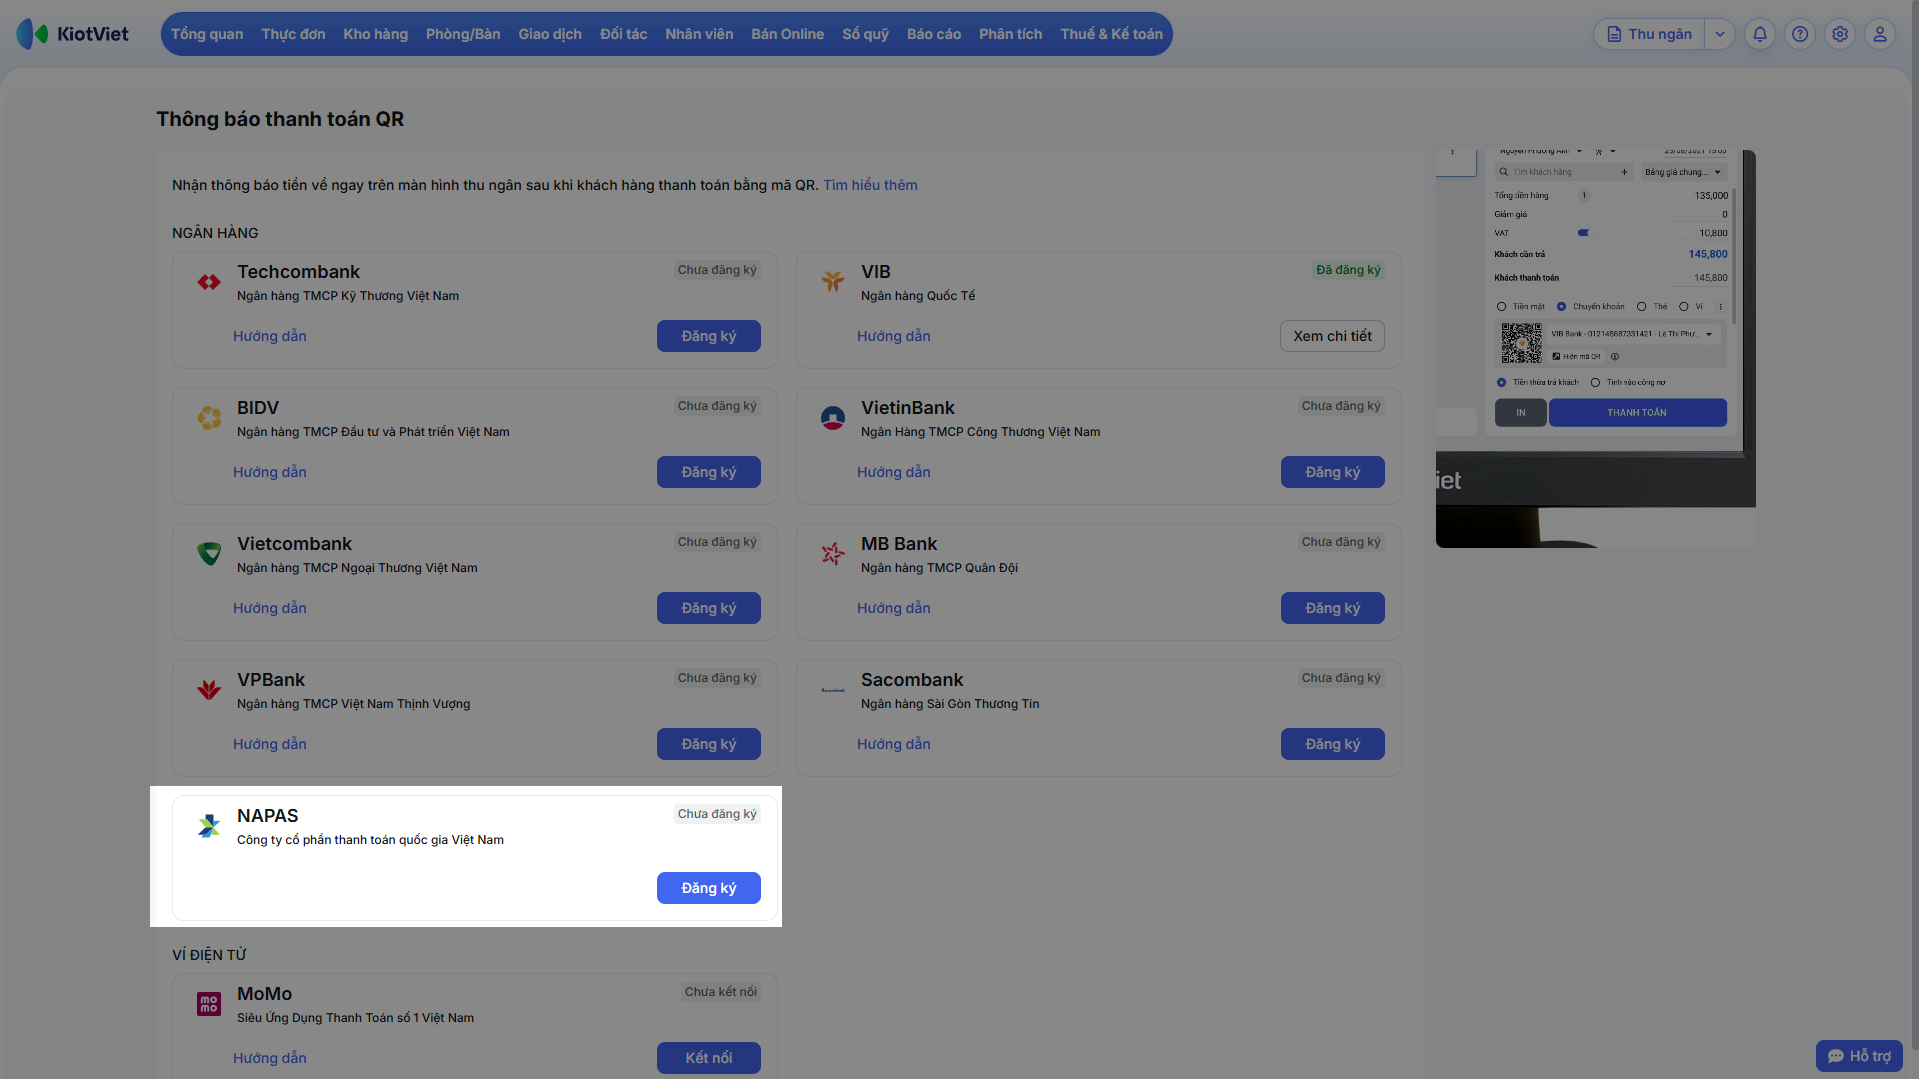Click the Vietcombank logo icon
The width and height of the screenshot is (1920, 1080).
click(209, 554)
